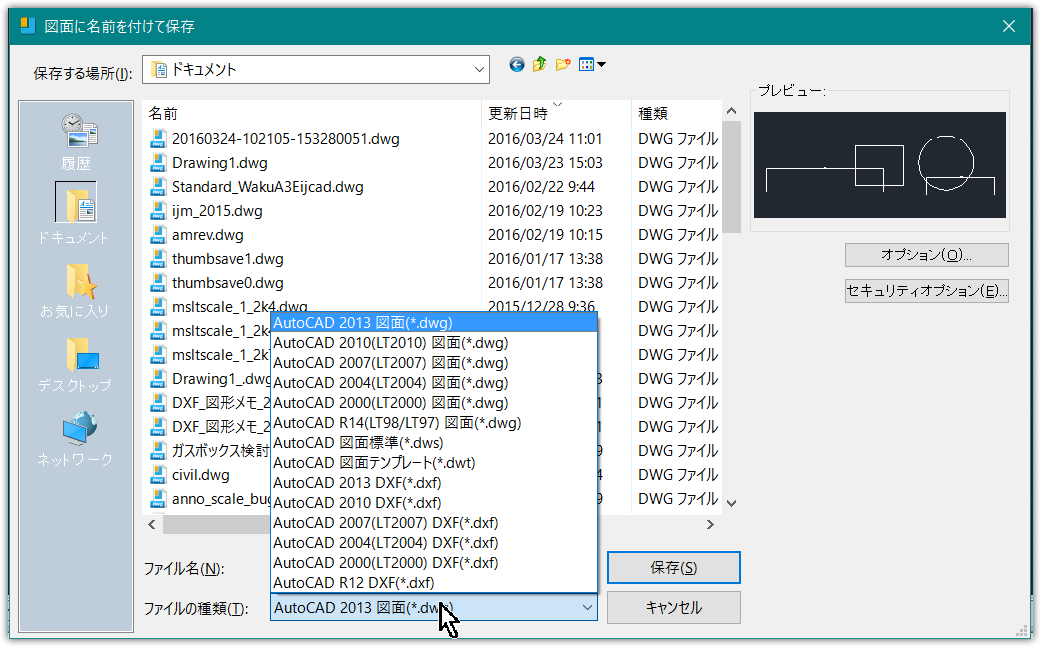Choose AutoCAD 2010(LT2010) 図面(*.dwg)
Image resolution: width=1041 pixels, height=647 pixels.
pyautogui.click(x=434, y=342)
